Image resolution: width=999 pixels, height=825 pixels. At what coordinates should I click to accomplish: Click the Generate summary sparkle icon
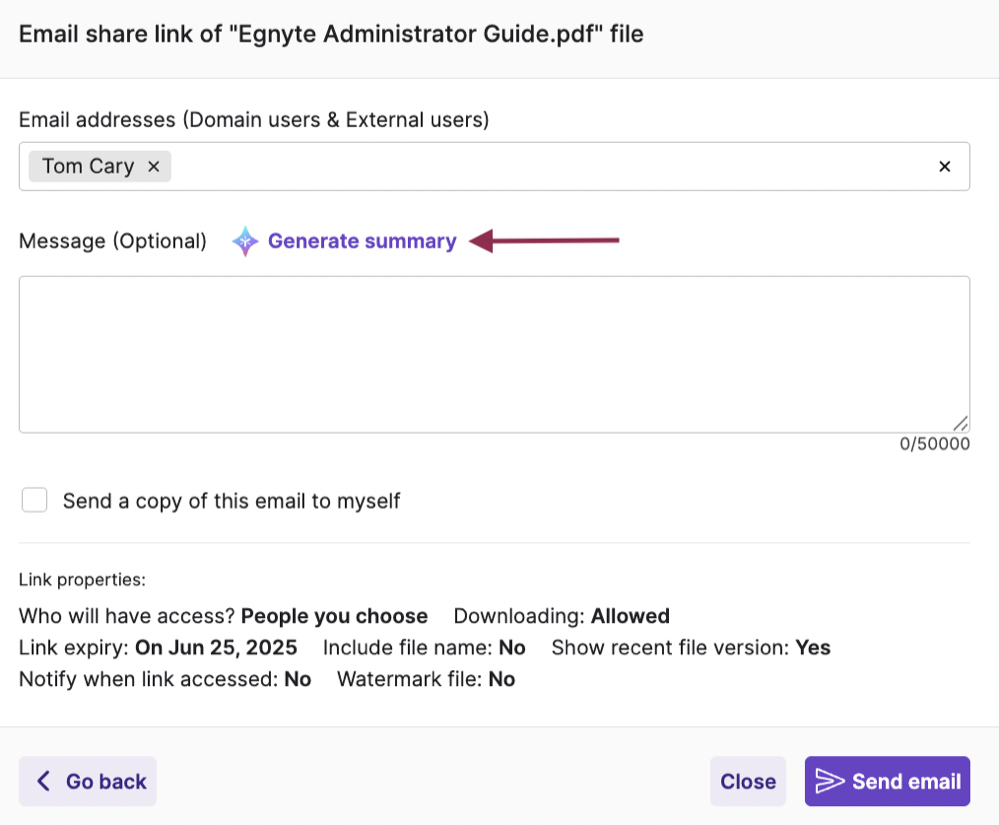pyautogui.click(x=245, y=241)
